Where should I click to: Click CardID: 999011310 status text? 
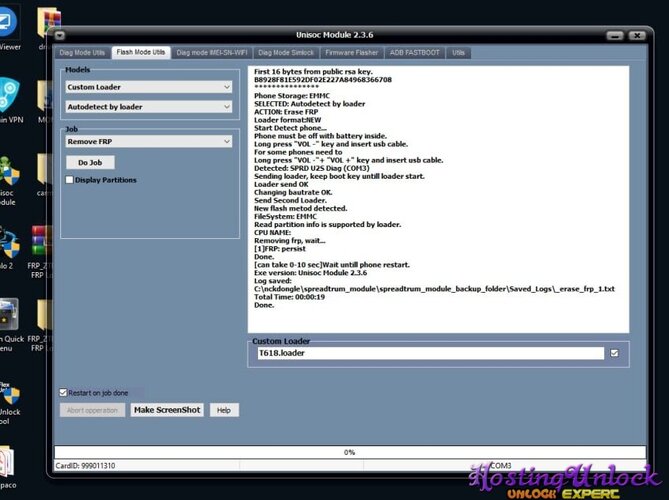[x=85, y=465]
